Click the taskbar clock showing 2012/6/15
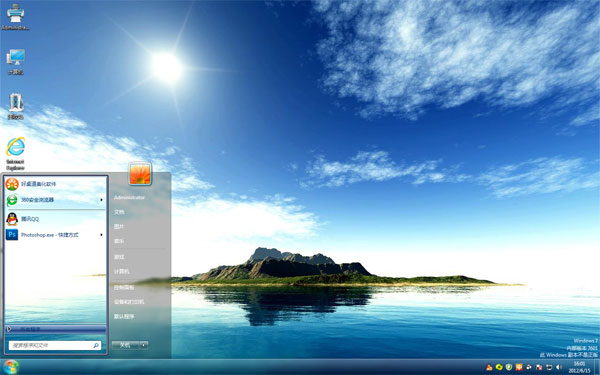The height and width of the screenshot is (375, 600). (x=579, y=367)
